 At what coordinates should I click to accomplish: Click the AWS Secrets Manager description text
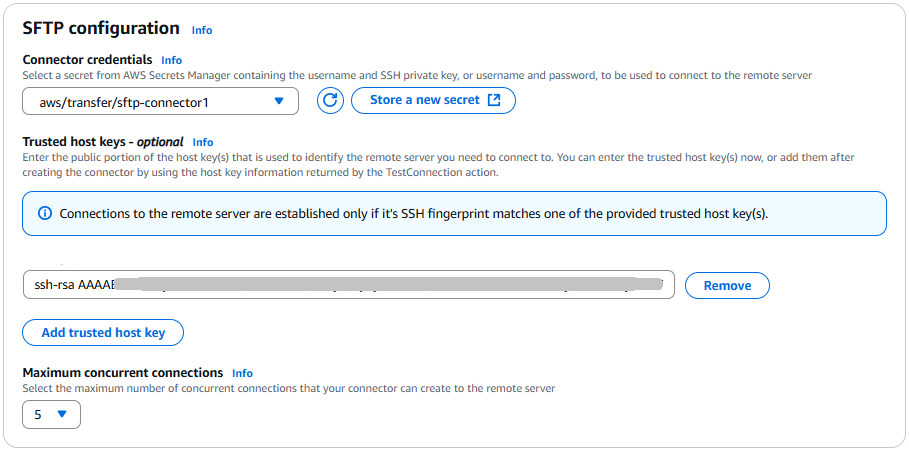coord(416,75)
